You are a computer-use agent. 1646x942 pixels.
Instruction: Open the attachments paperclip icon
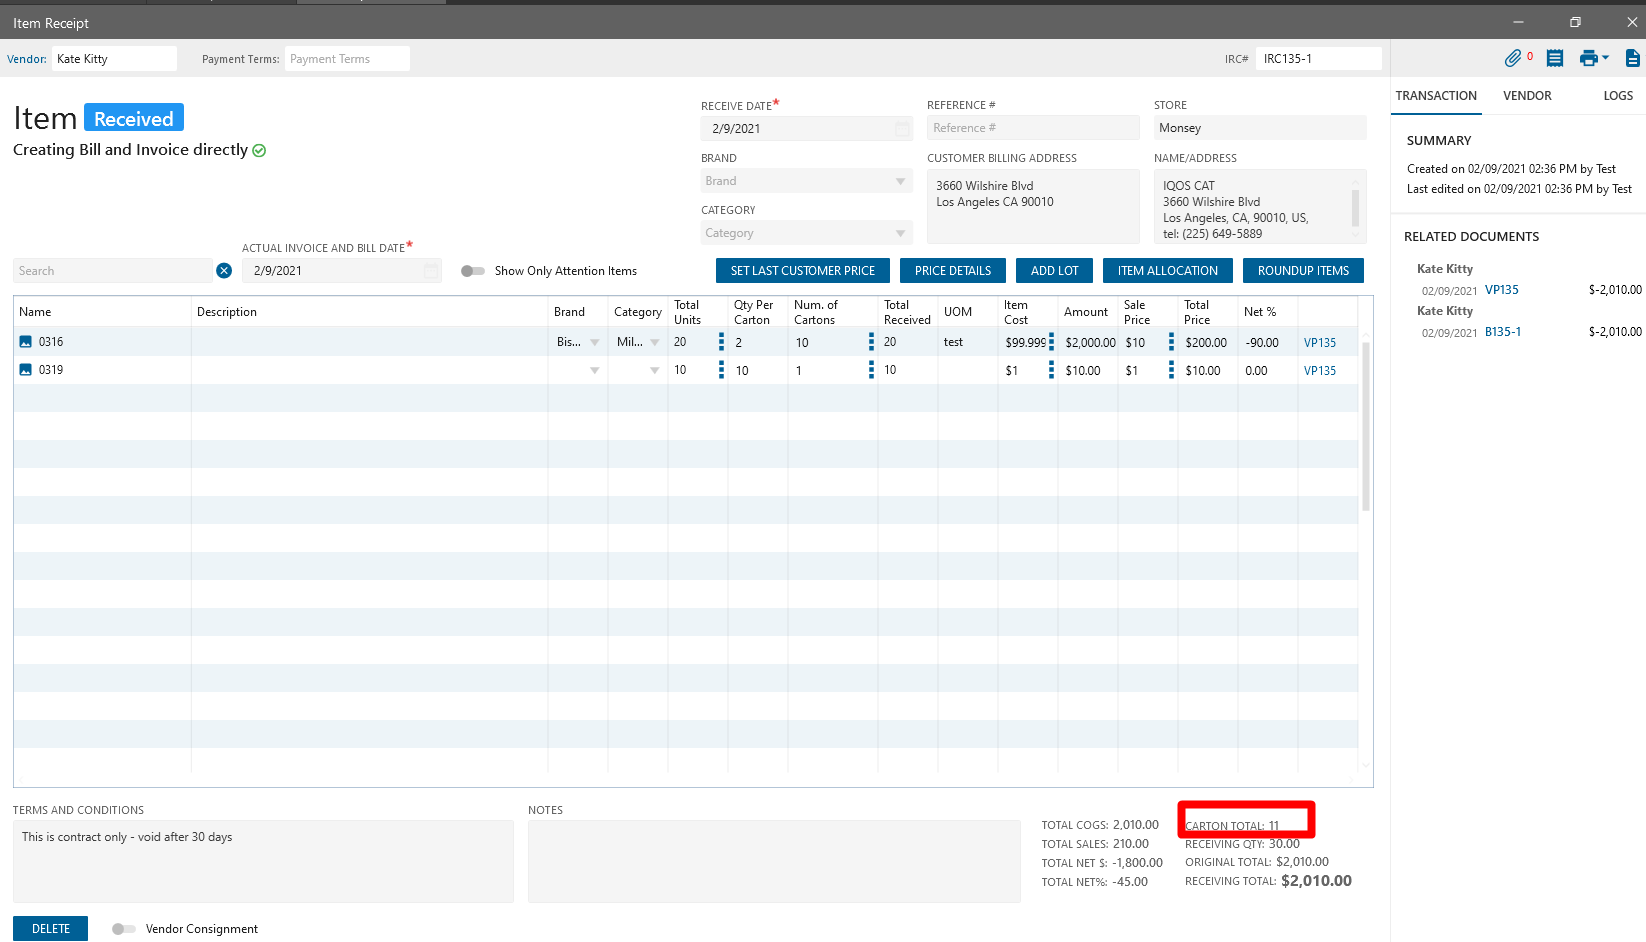(x=1513, y=59)
